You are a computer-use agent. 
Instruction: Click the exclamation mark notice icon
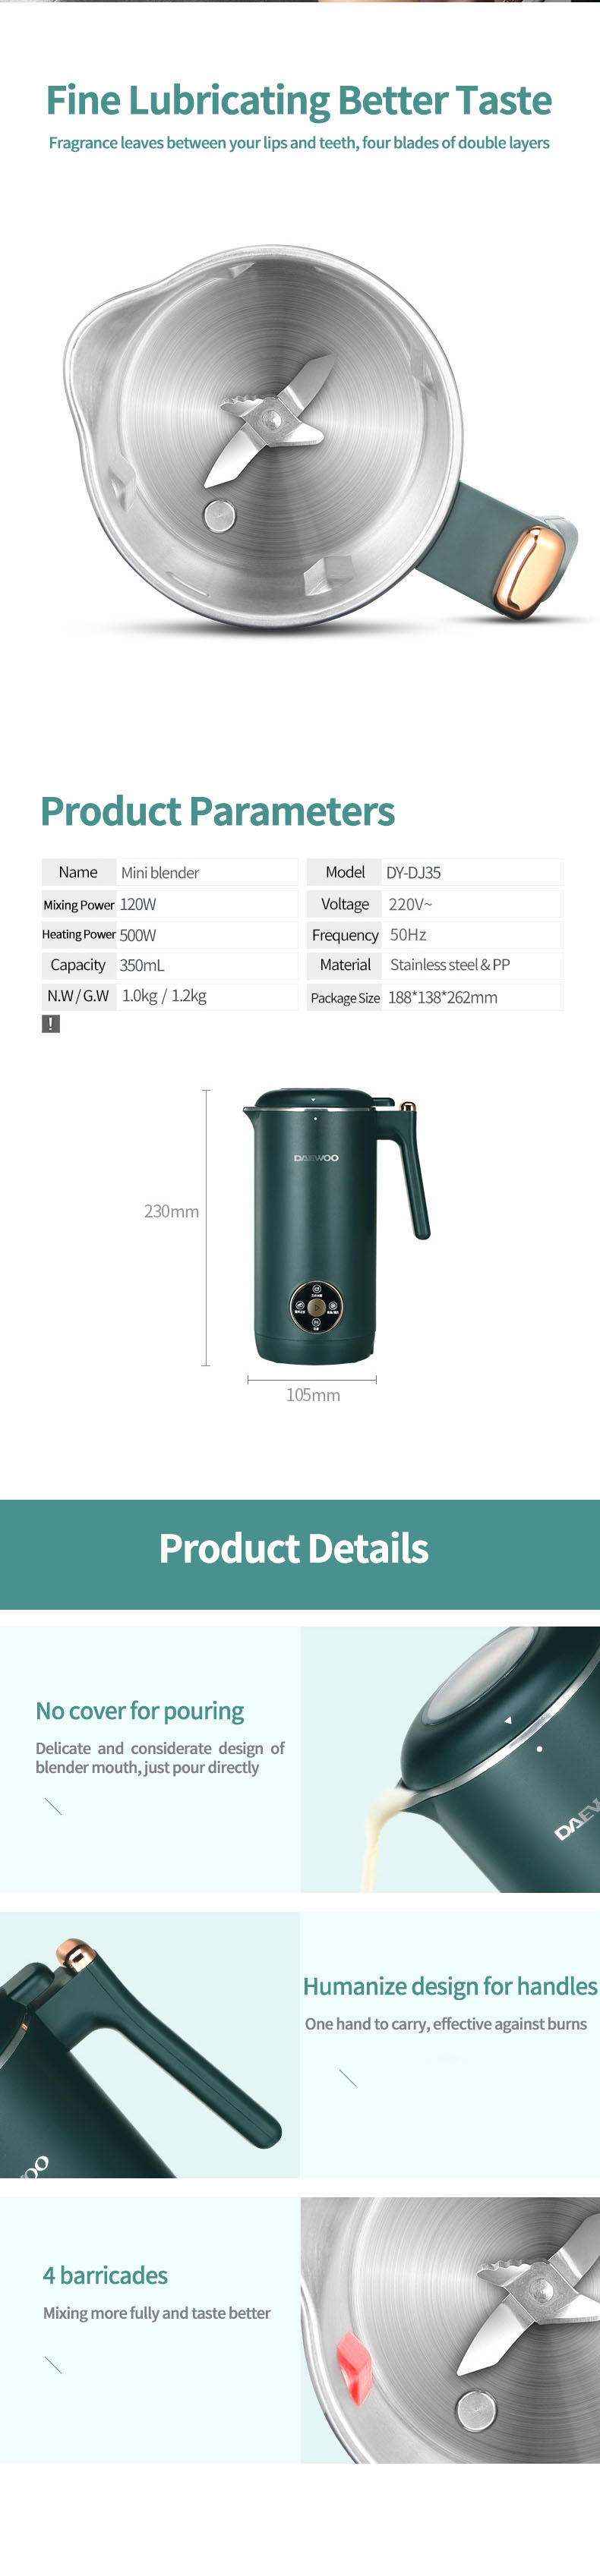[x=51, y=1023]
